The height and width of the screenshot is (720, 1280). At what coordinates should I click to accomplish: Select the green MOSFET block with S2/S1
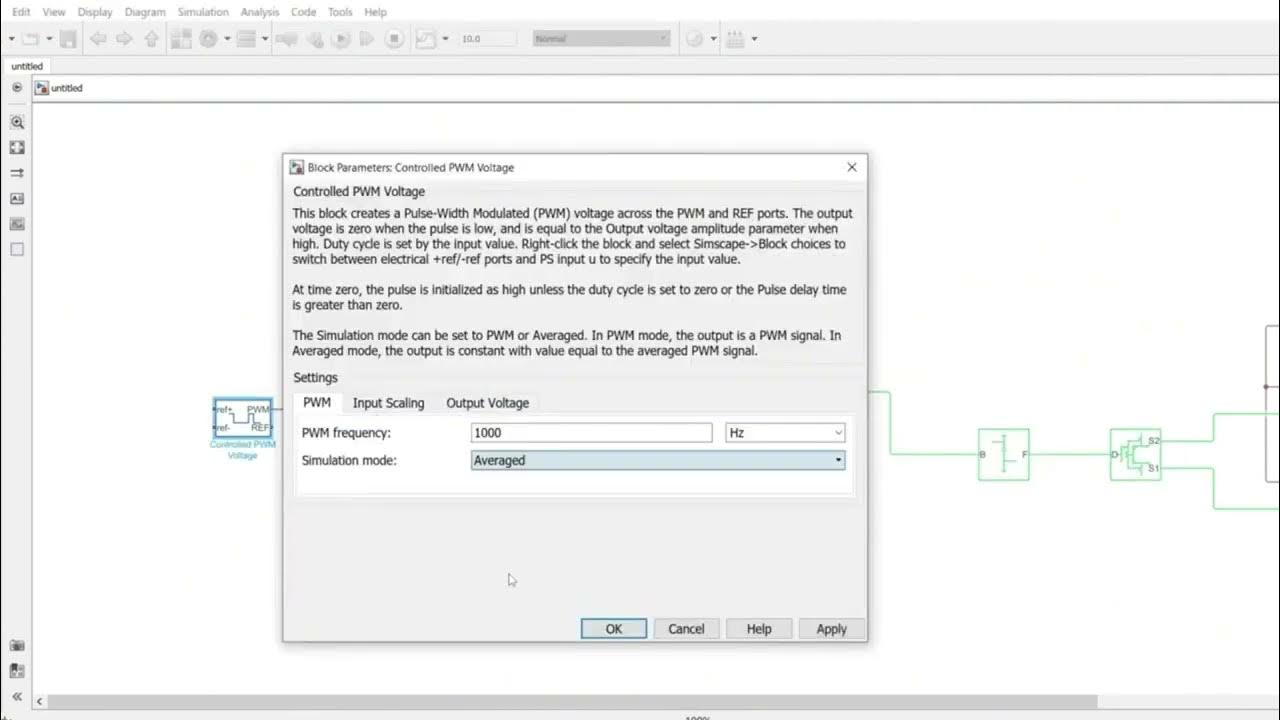coord(1136,454)
